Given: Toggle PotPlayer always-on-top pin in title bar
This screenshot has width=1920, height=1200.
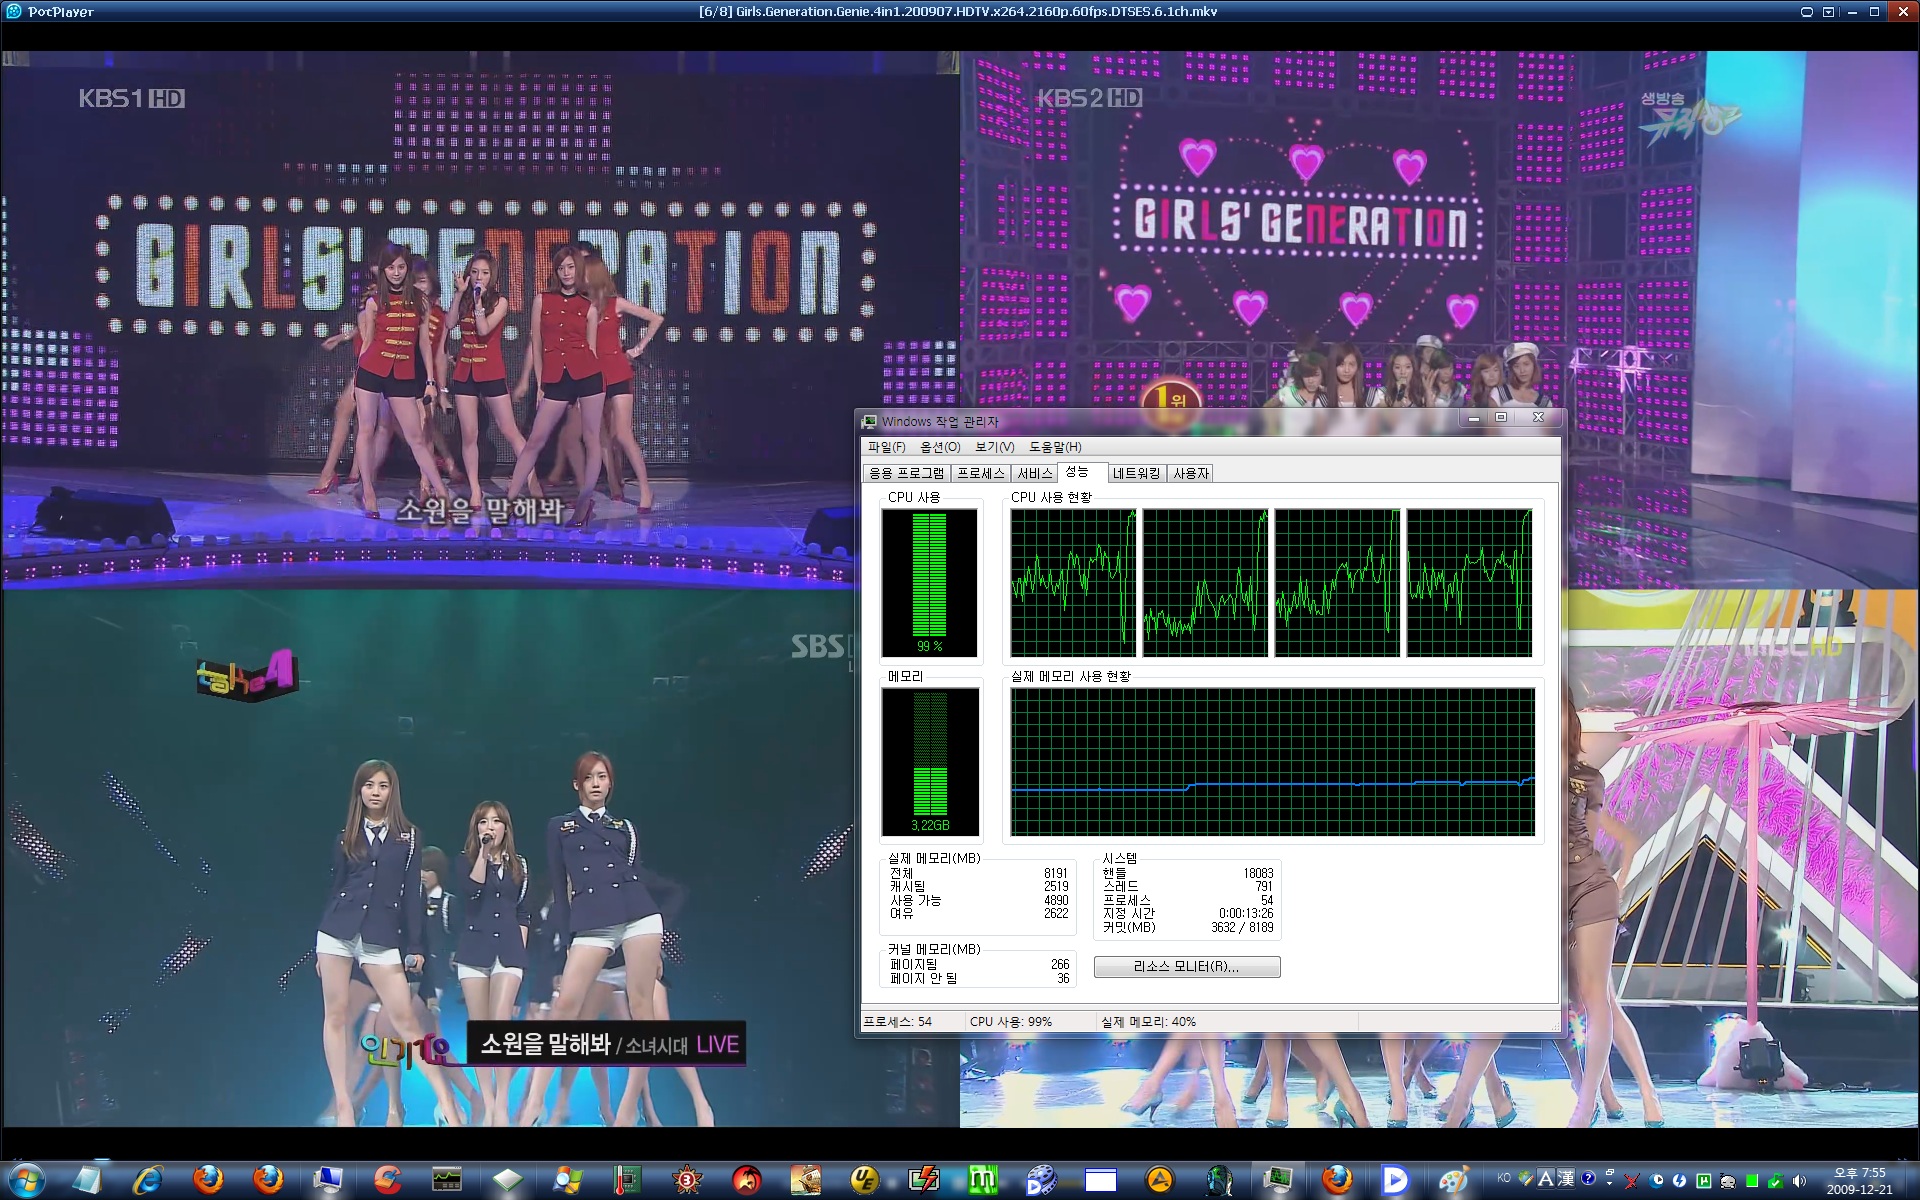Looking at the screenshot, I should (1806, 12).
